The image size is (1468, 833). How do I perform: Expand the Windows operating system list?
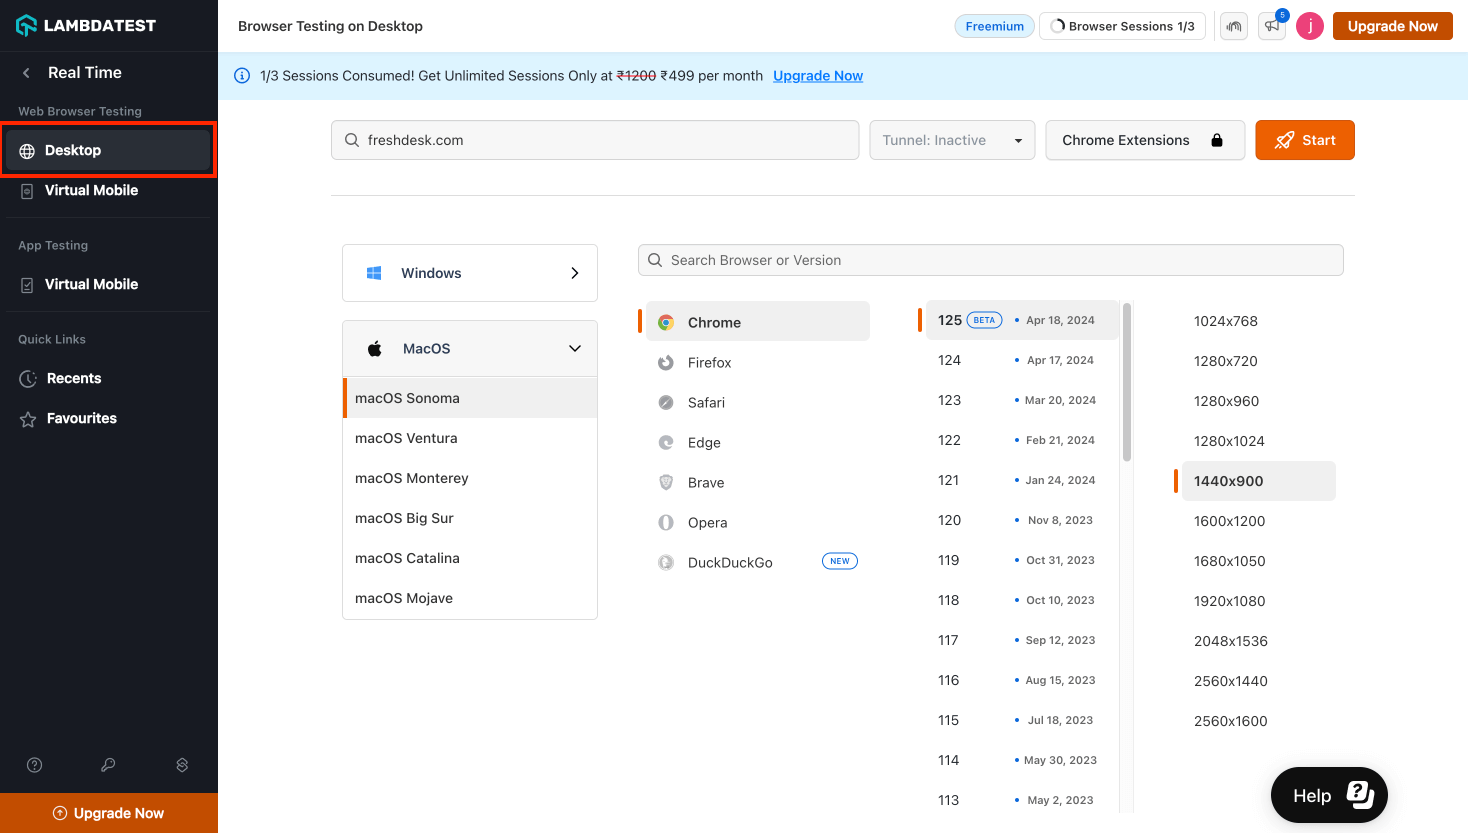(469, 273)
